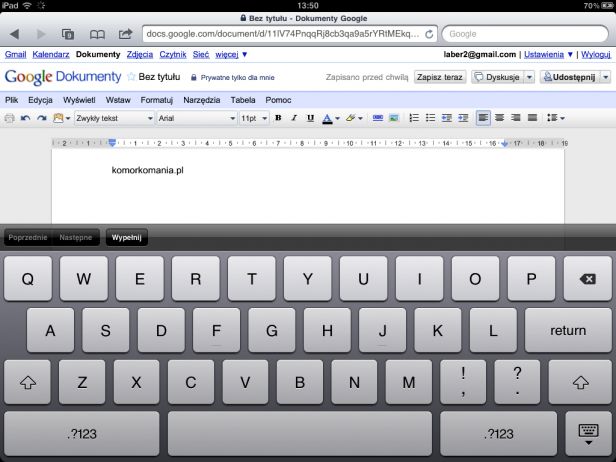Image resolution: width=616 pixels, height=462 pixels.
Task: Open the text color picker
Action: [330, 118]
